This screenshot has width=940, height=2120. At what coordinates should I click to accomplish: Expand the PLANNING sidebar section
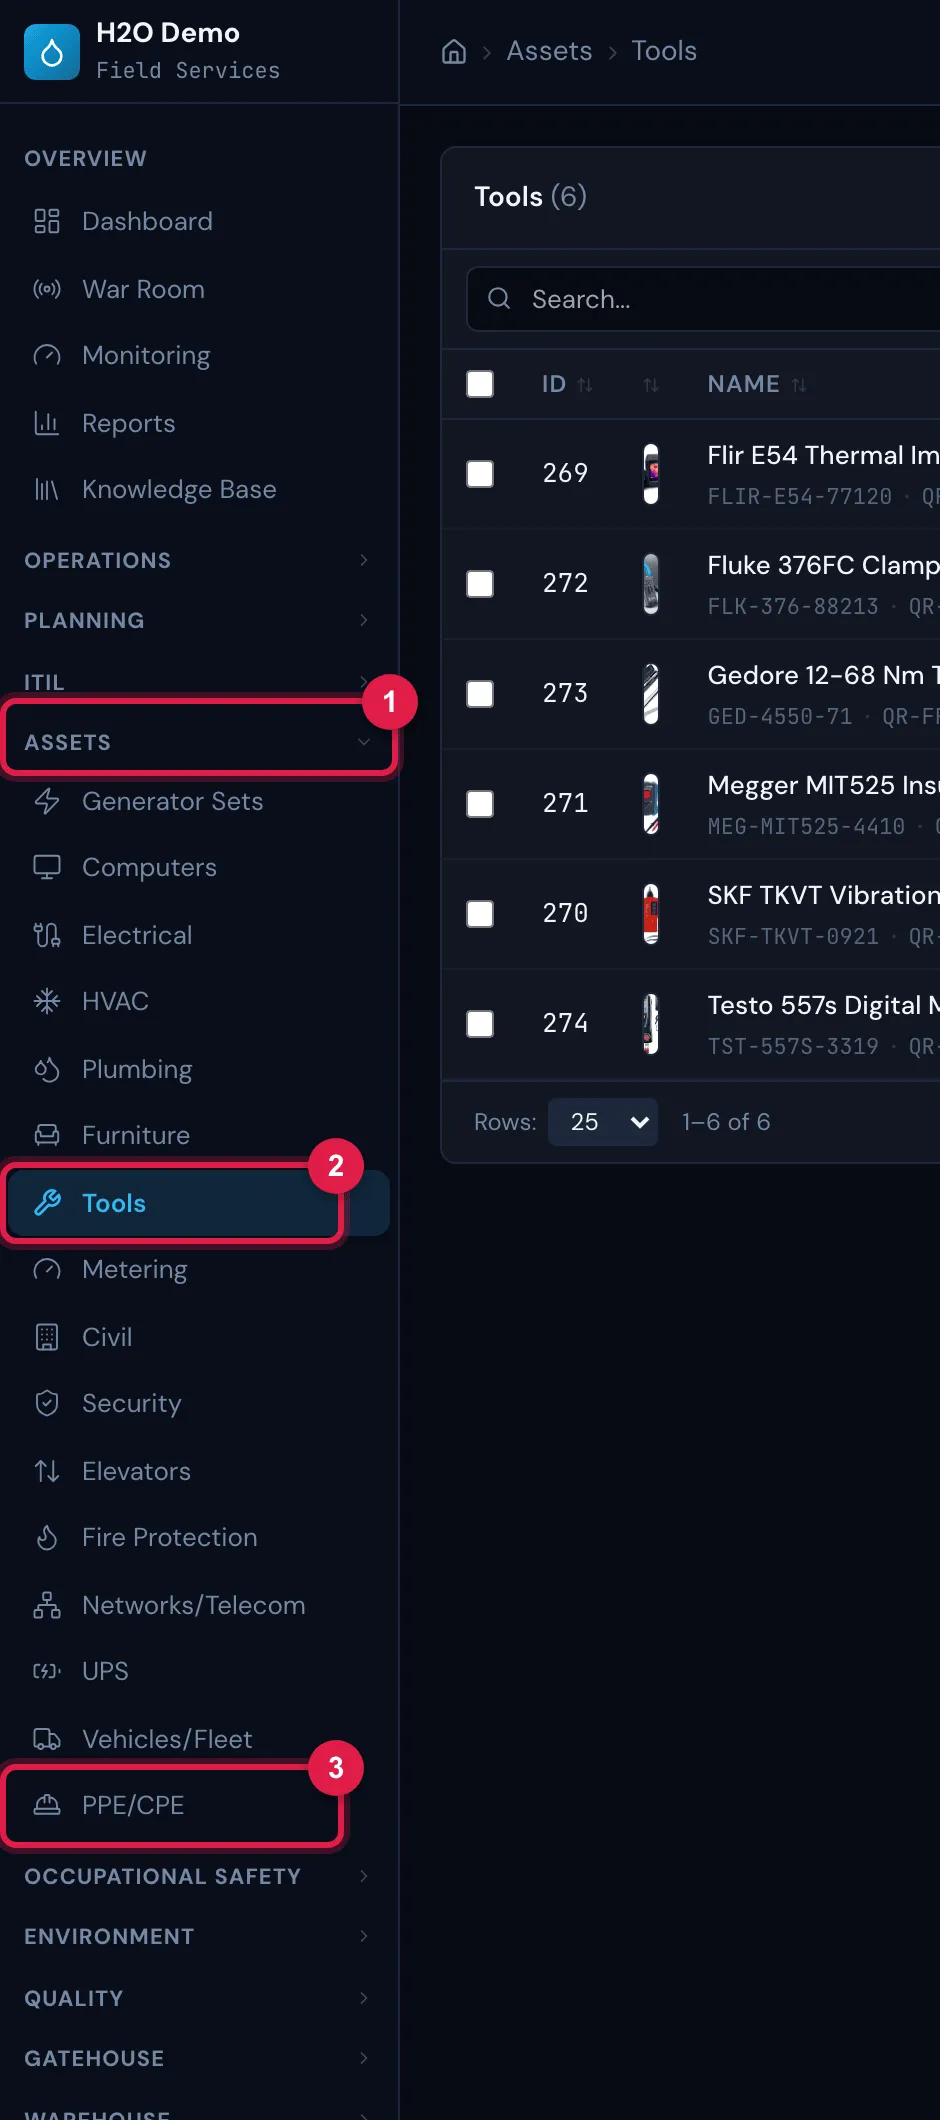(196, 620)
